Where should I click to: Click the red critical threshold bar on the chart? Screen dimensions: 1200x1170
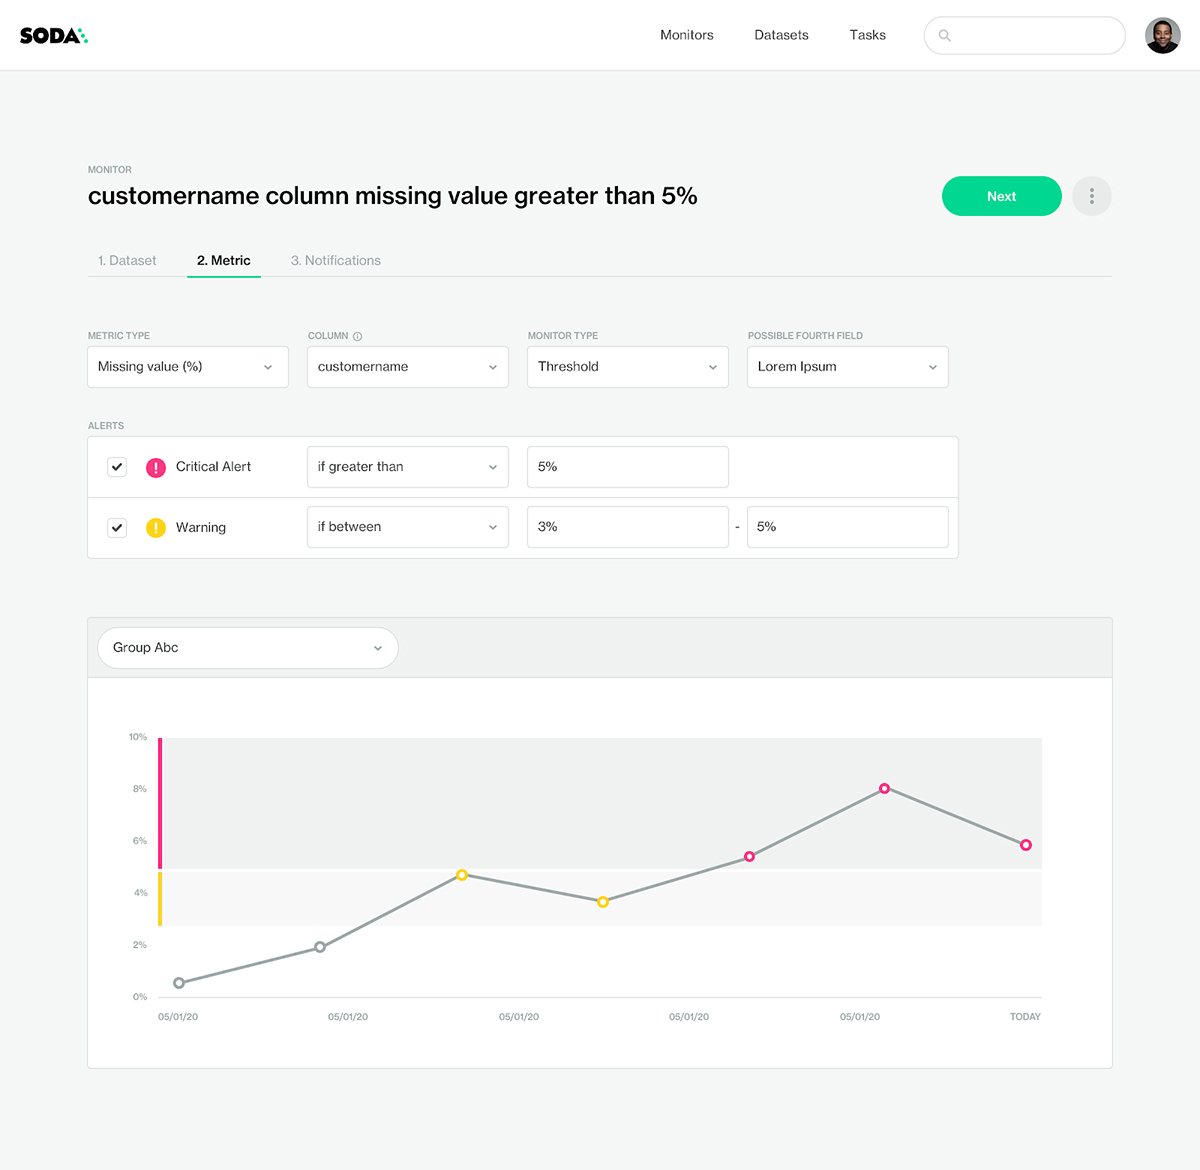coord(160,800)
